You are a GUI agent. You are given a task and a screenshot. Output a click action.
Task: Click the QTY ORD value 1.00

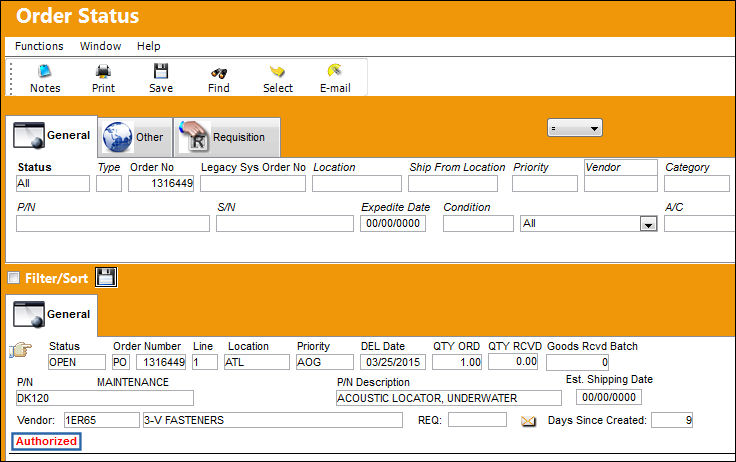tap(457, 362)
